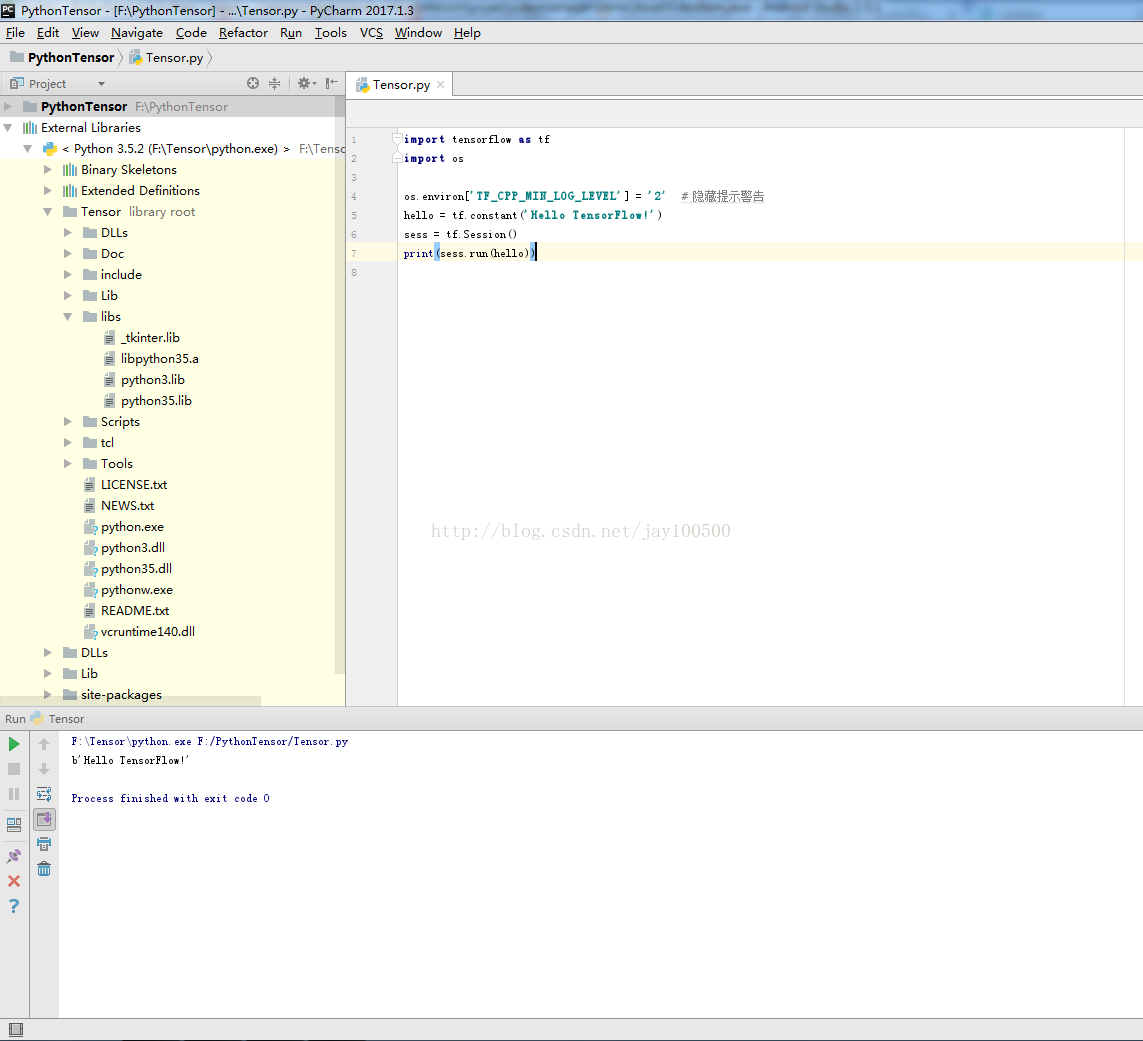The image size is (1143, 1041).
Task: Click the Restore Layout icon in Run panel
Action: [14, 824]
